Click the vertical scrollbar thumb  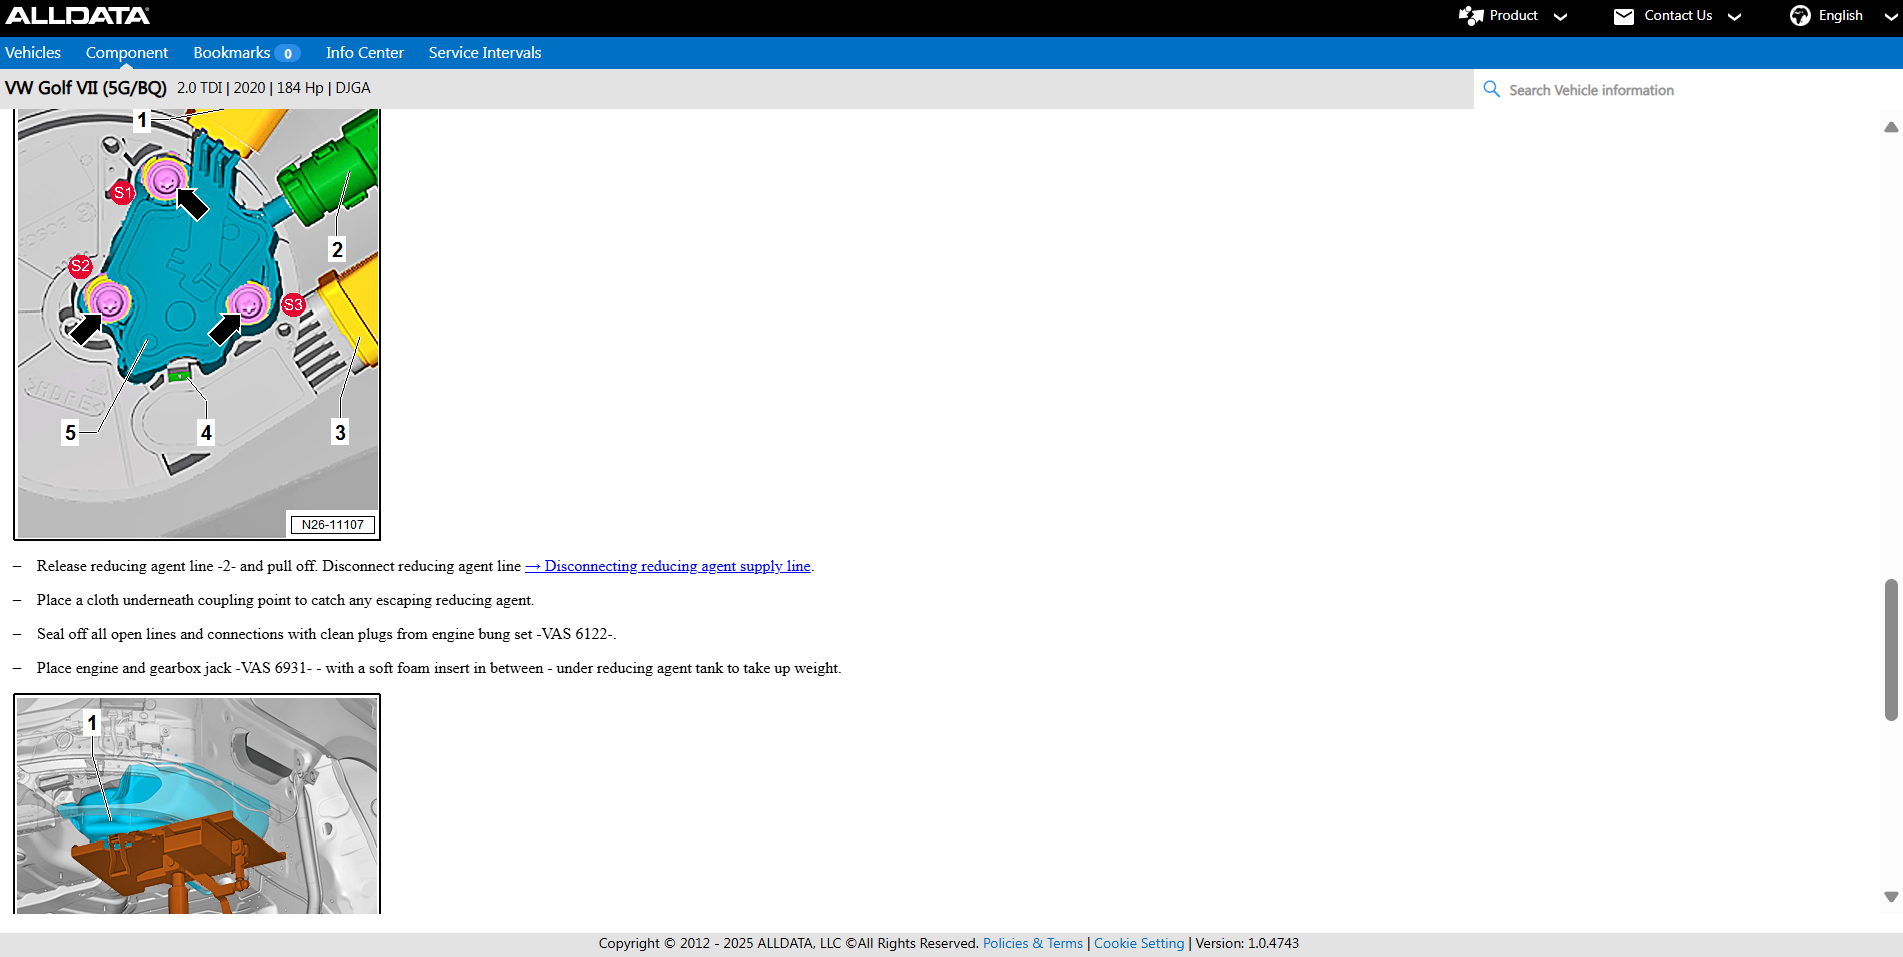pyautogui.click(x=1891, y=649)
